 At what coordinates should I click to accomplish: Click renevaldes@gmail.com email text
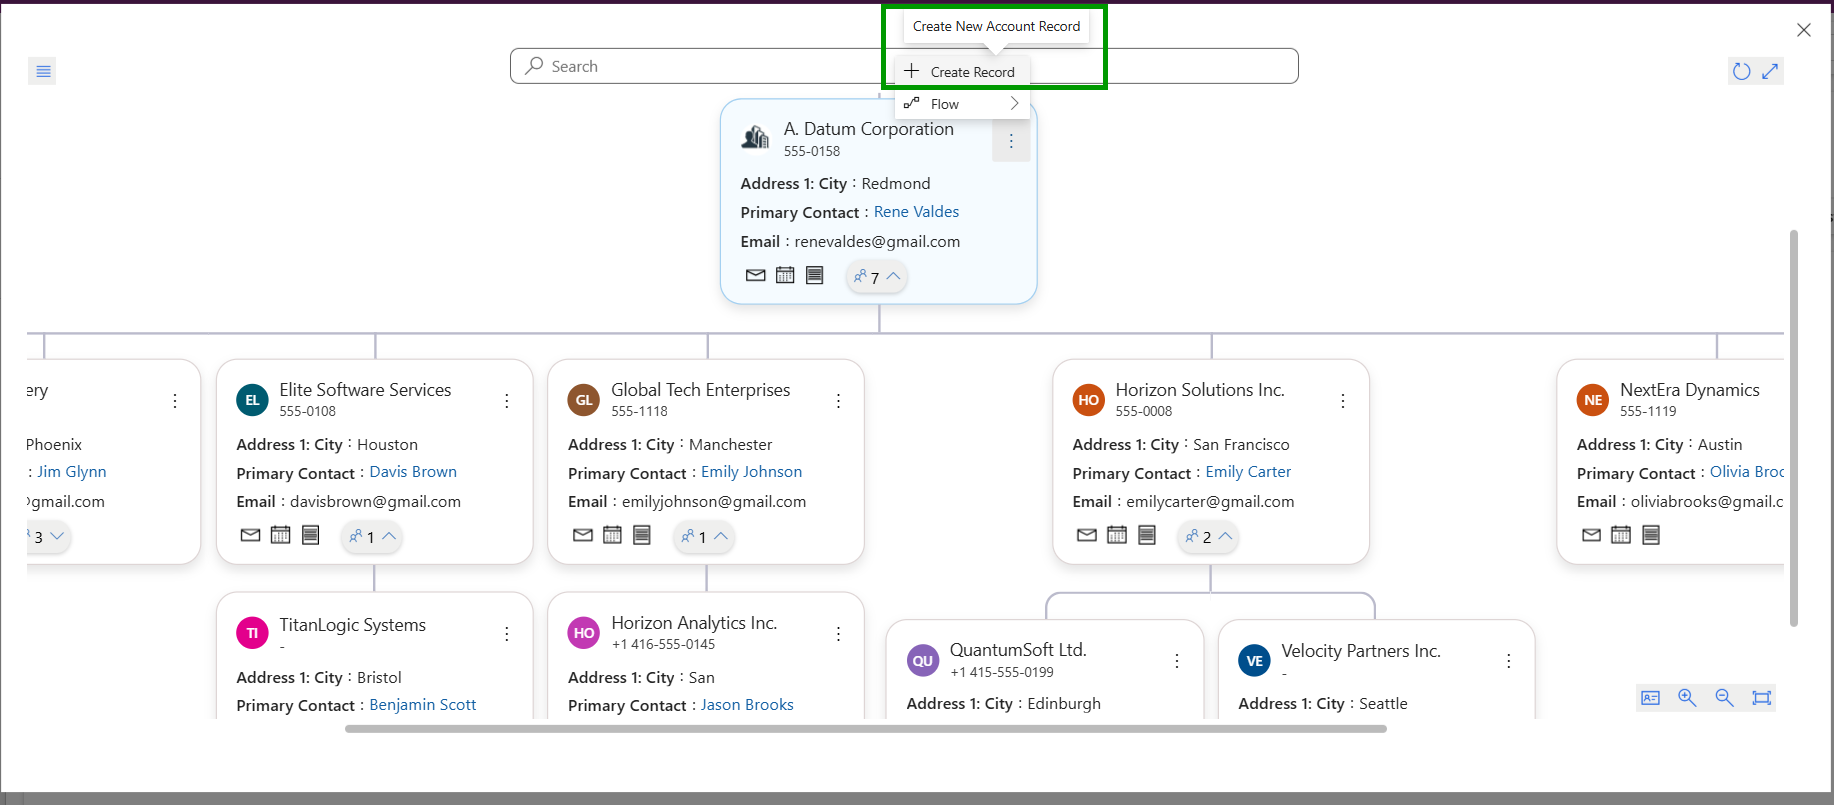877,242
